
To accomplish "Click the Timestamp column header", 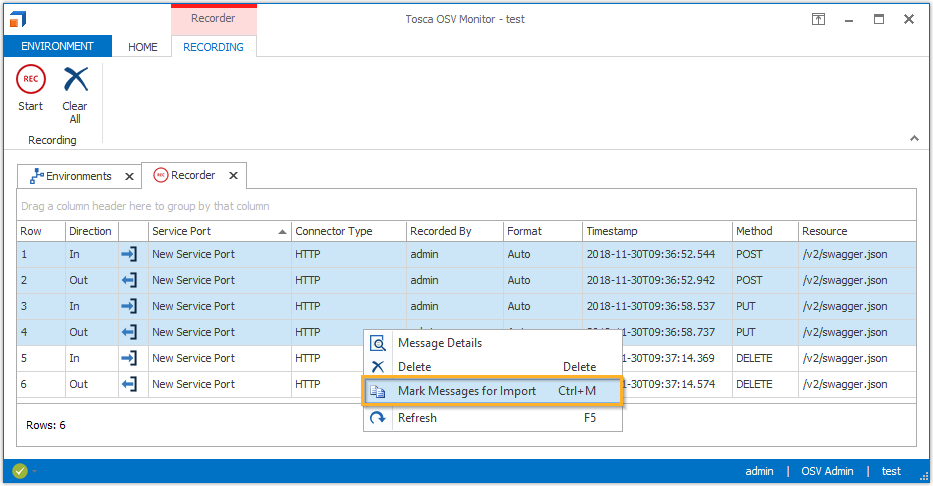I will [656, 231].
